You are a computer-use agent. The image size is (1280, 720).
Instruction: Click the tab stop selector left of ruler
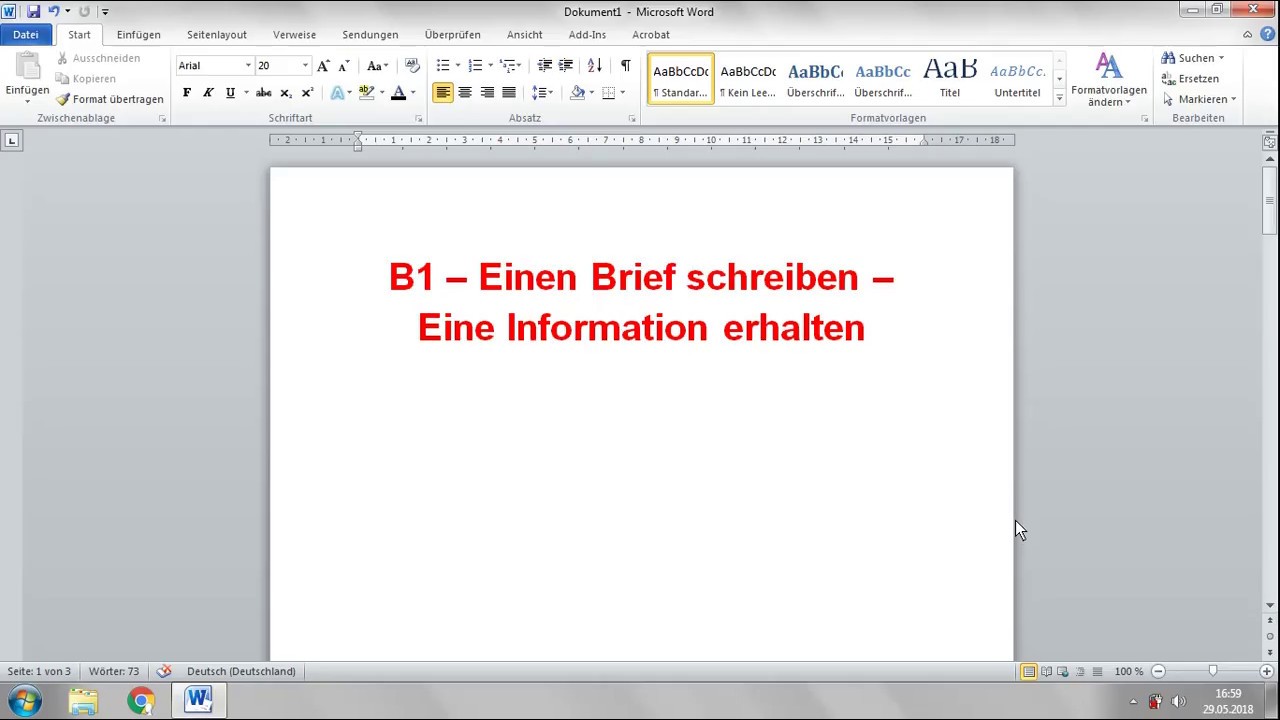coord(12,141)
